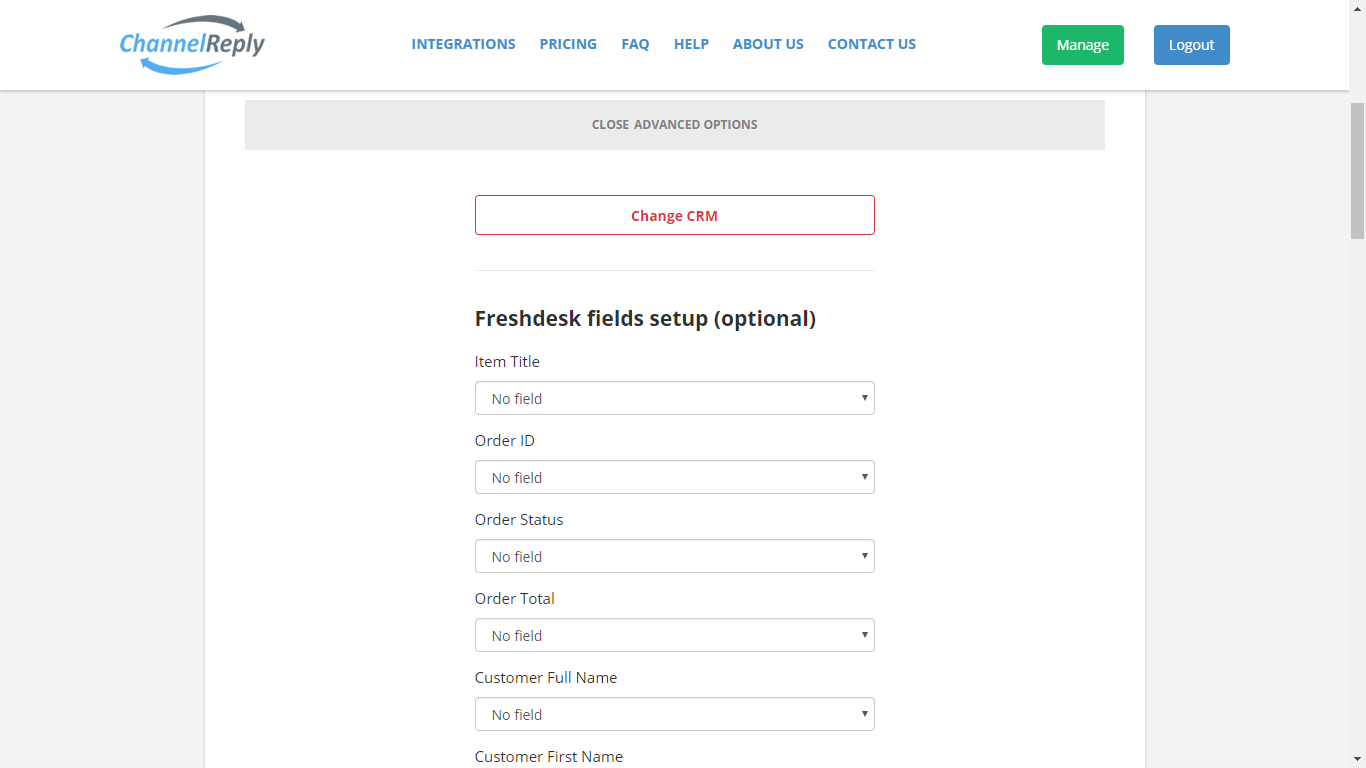Open the Order ID field dropdown
Viewport: 1366px width, 768px height.
pos(675,477)
